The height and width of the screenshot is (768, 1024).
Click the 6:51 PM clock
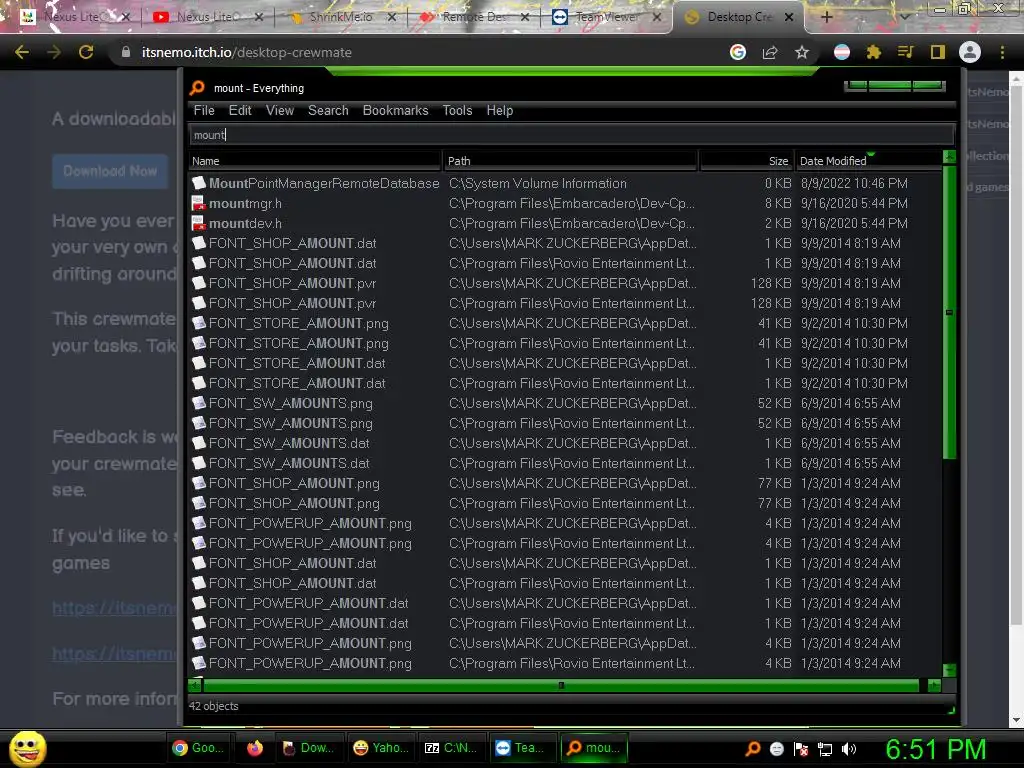coord(935,749)
